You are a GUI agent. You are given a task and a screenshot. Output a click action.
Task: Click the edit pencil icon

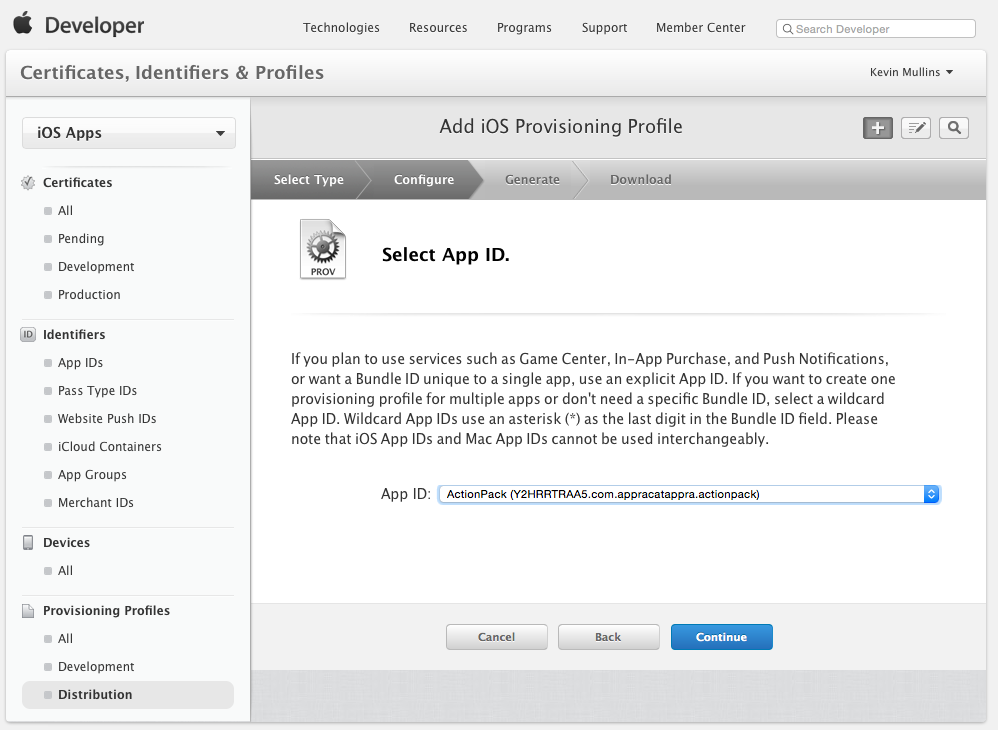pyautogui.click(x=916, y=128)
